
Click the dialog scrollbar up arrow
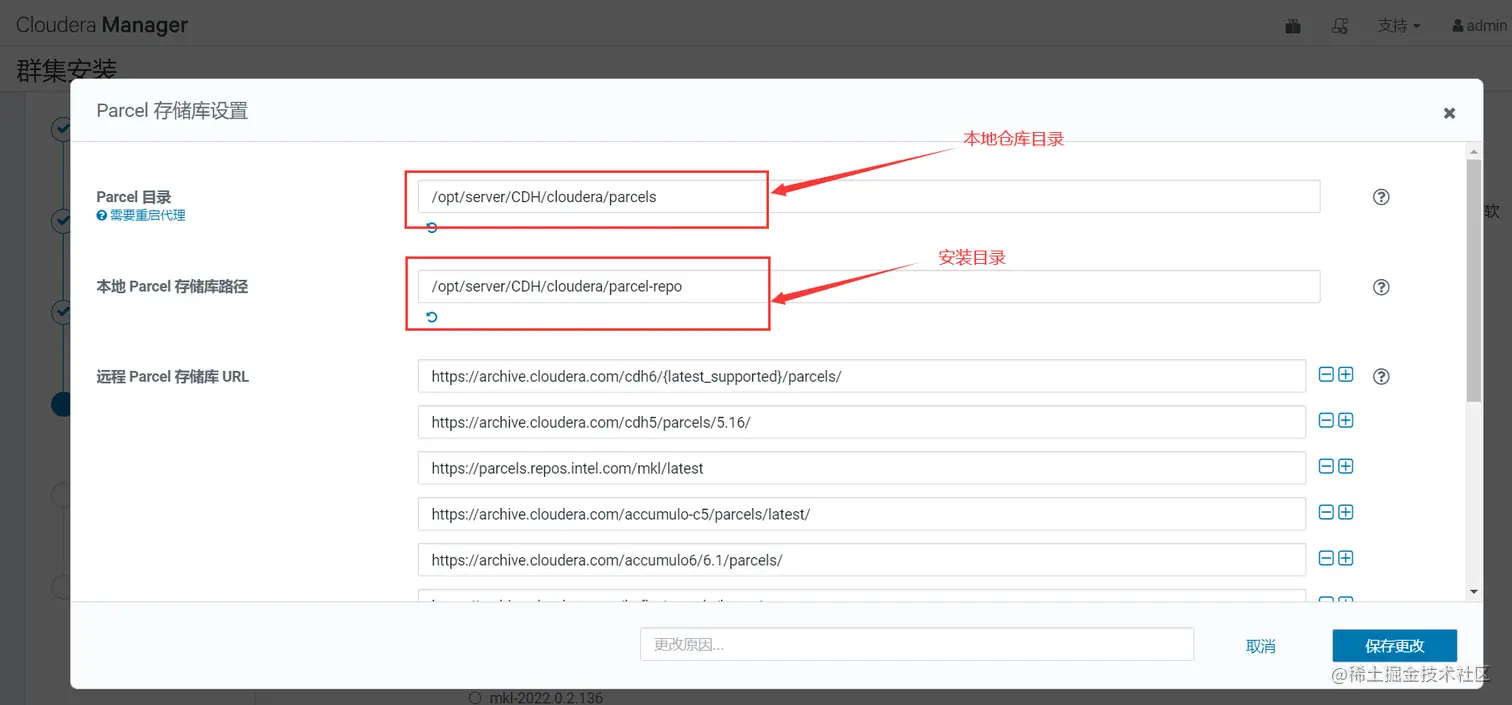click(1473, 151)
